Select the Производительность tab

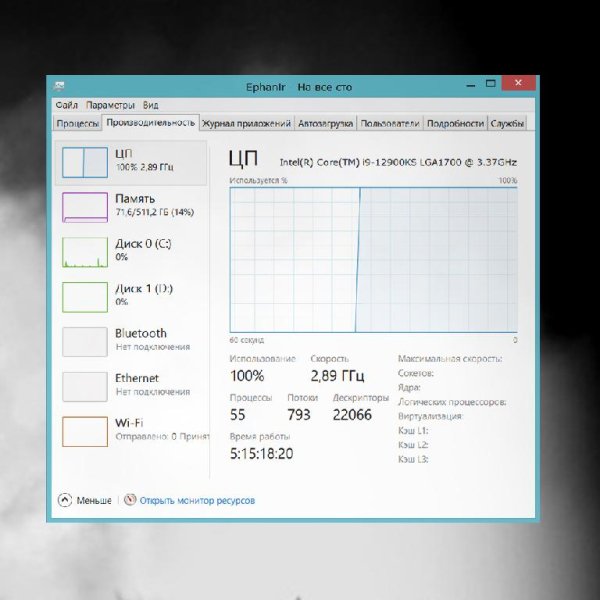pos(151,123)
